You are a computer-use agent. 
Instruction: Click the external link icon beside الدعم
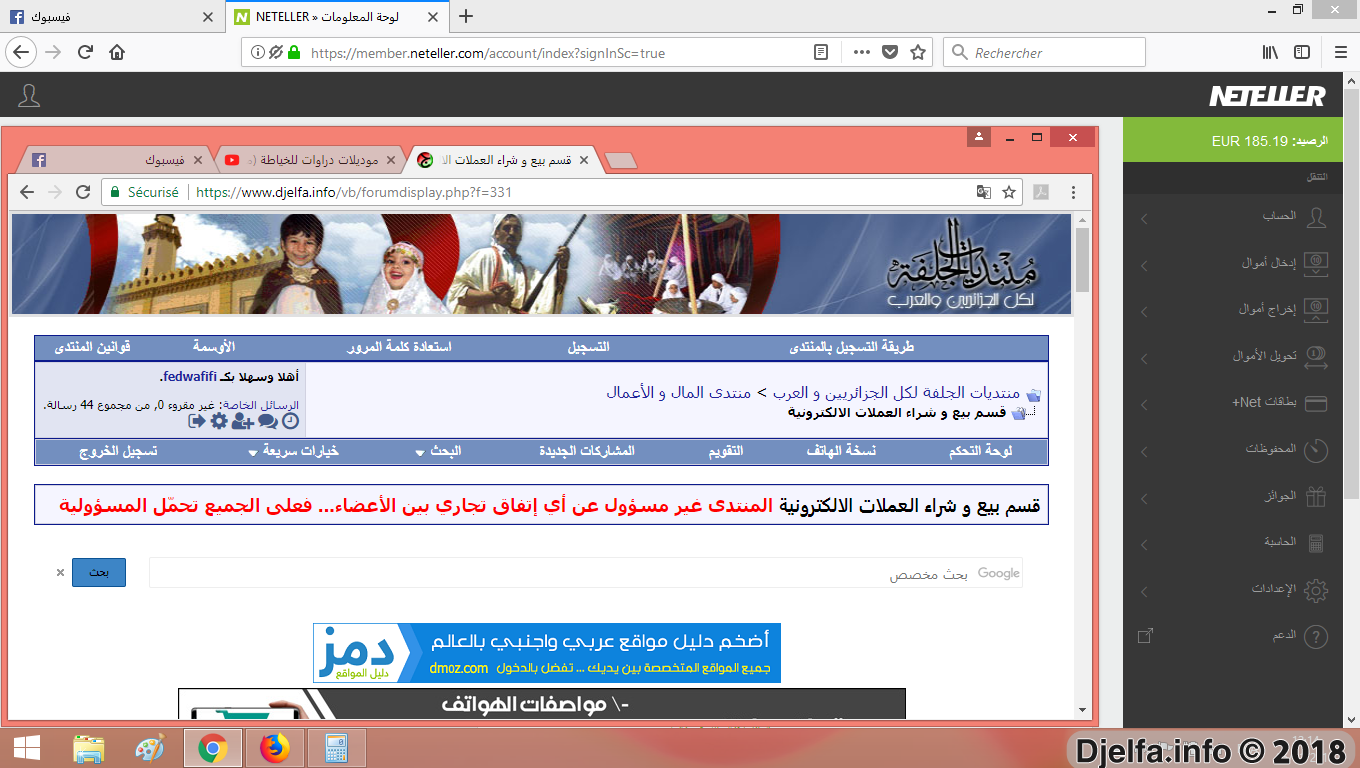(1146, 636)
